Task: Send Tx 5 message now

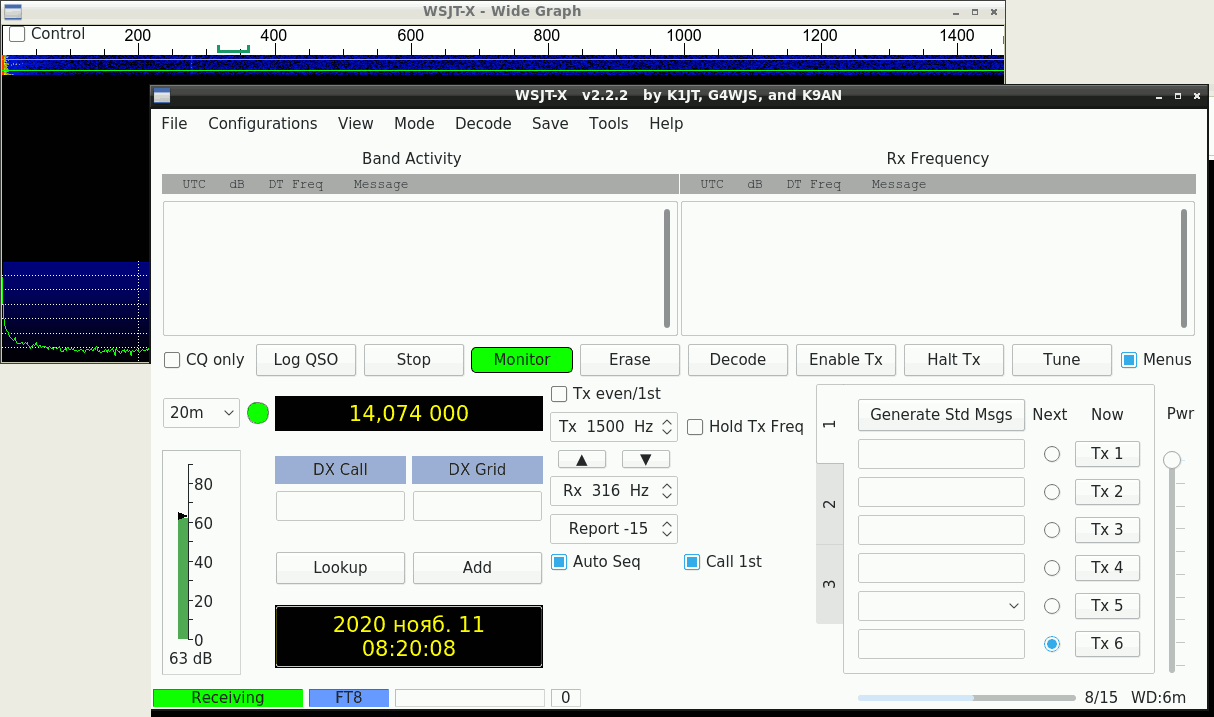Action: 1107,606
